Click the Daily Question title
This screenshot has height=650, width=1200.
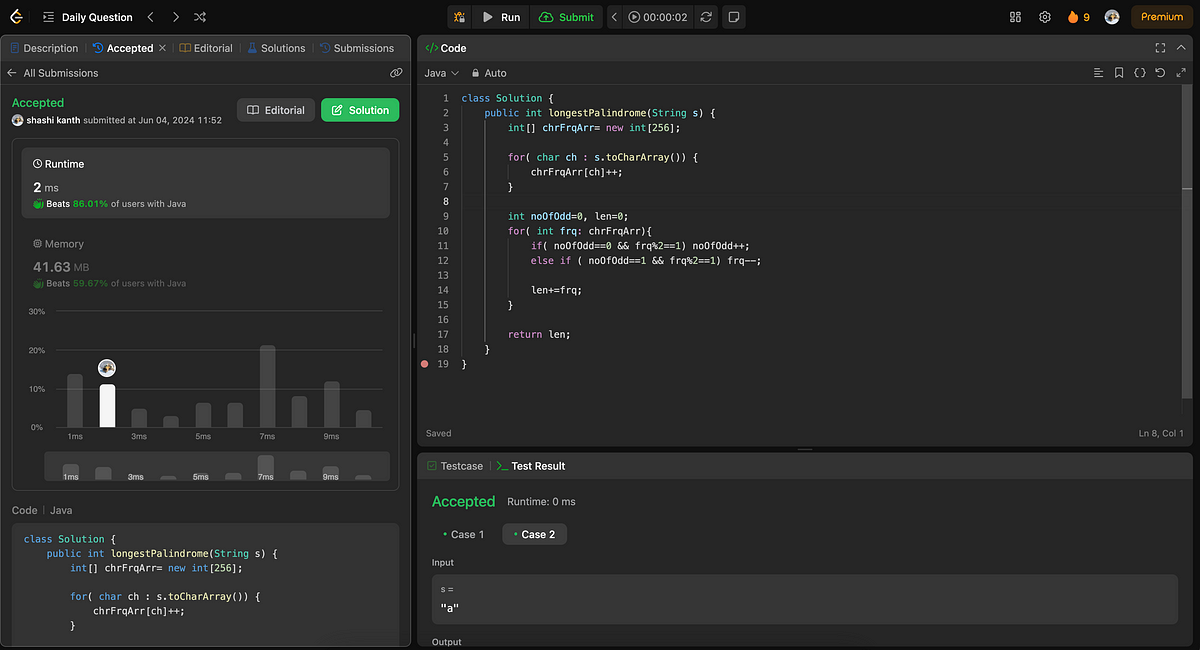pyautogui.click(x=97, y=17)
